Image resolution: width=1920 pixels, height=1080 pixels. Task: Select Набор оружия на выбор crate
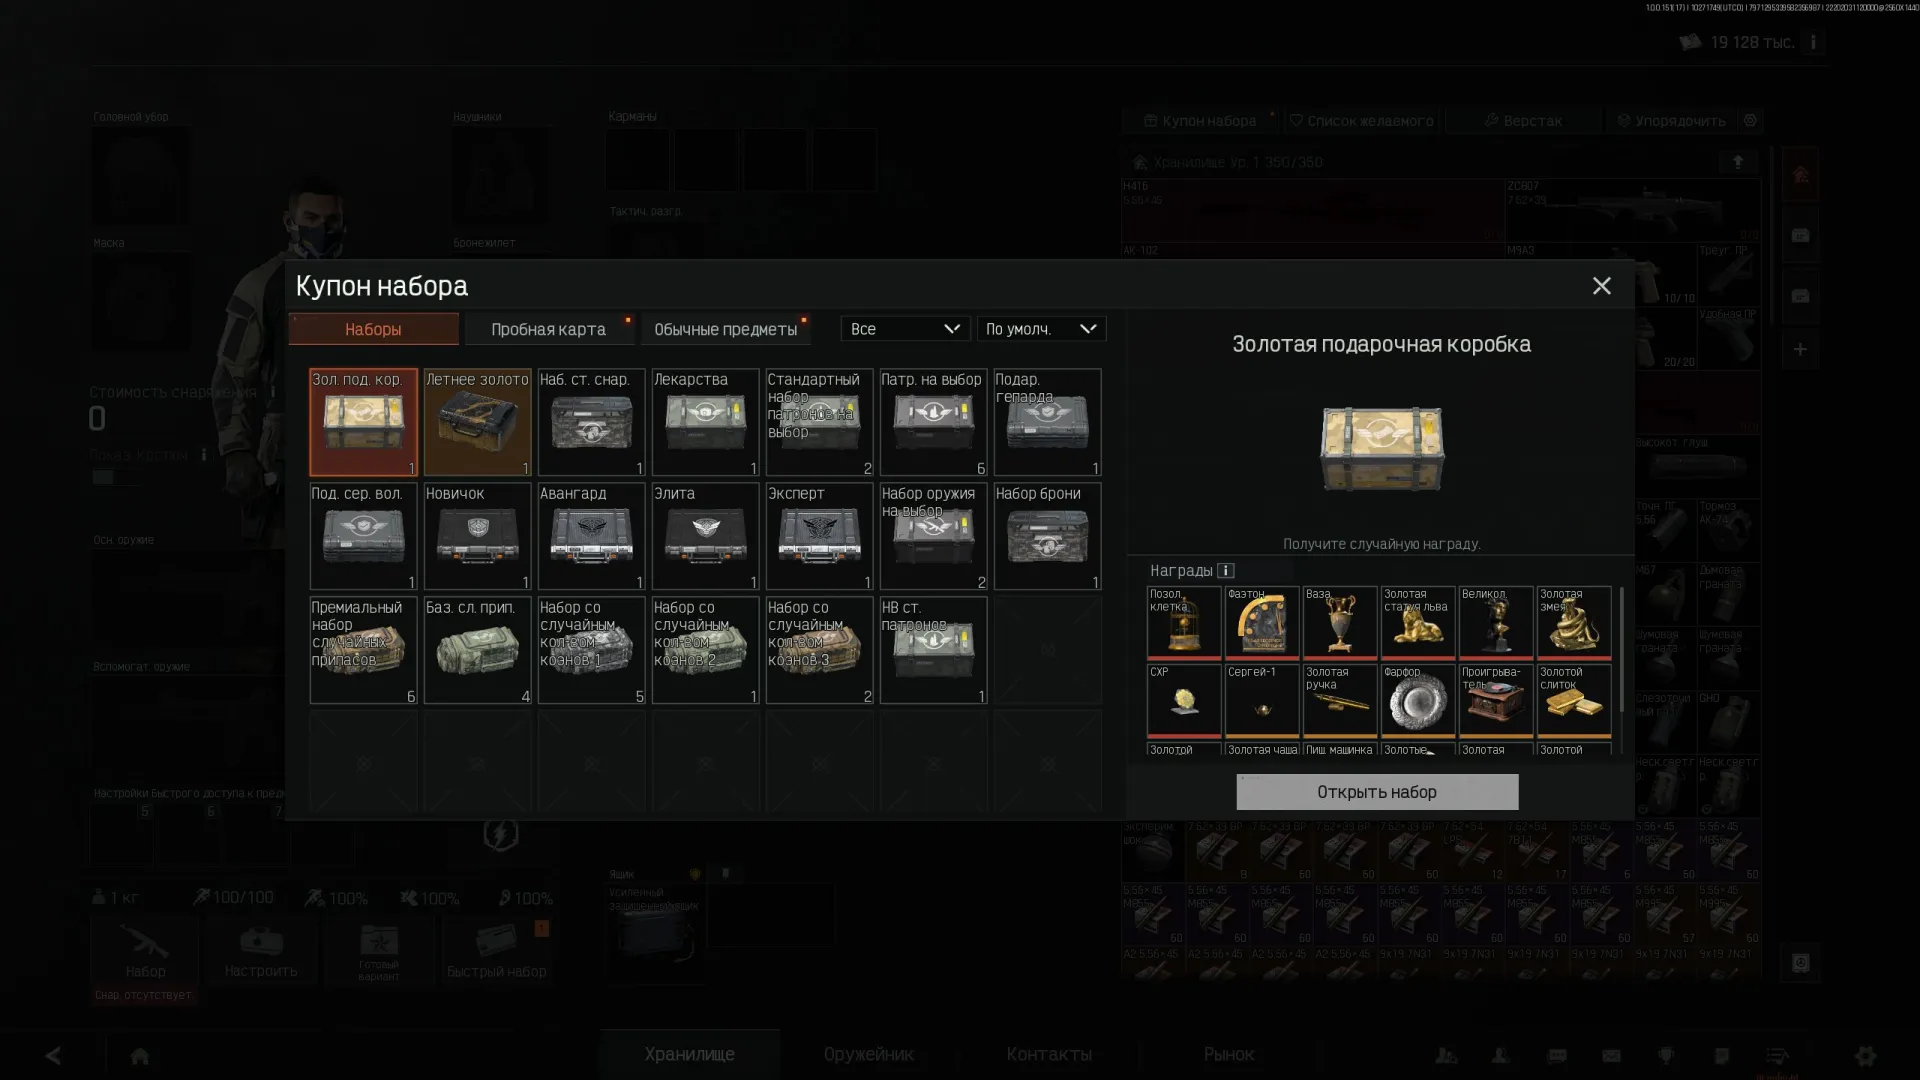(x=933, y=536)
